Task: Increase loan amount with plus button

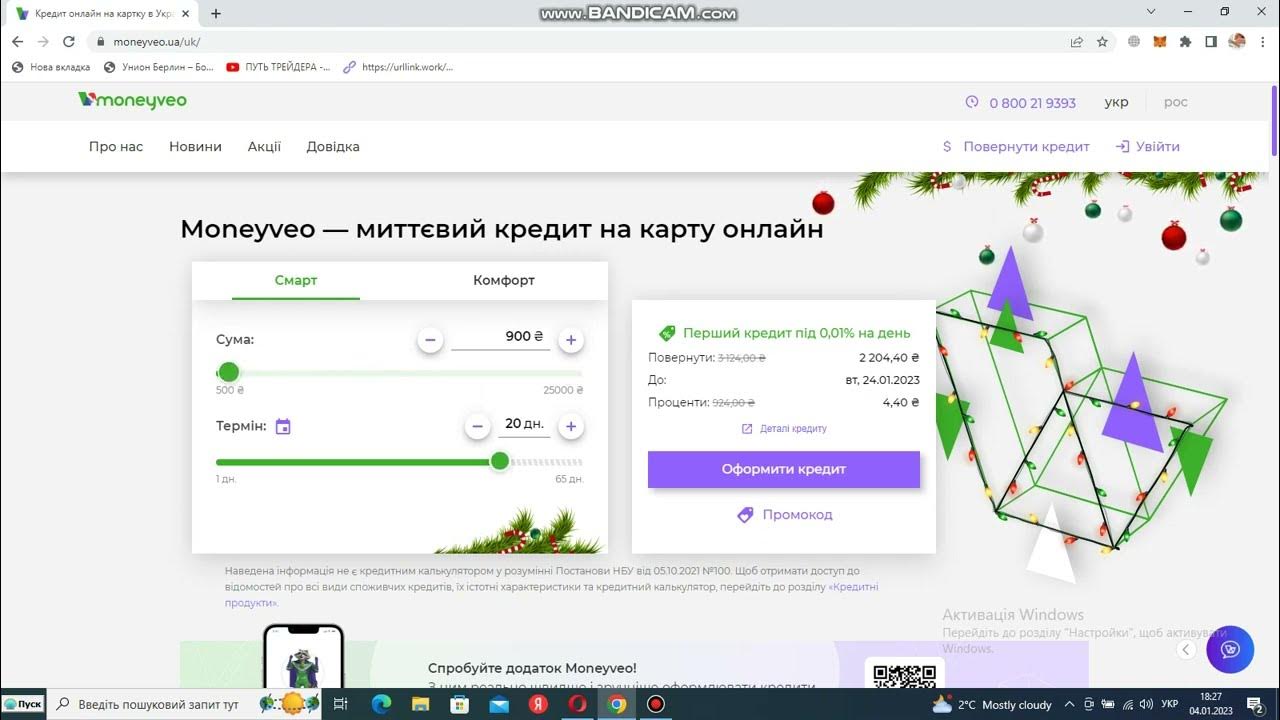Action: click(x=571, y=340)
